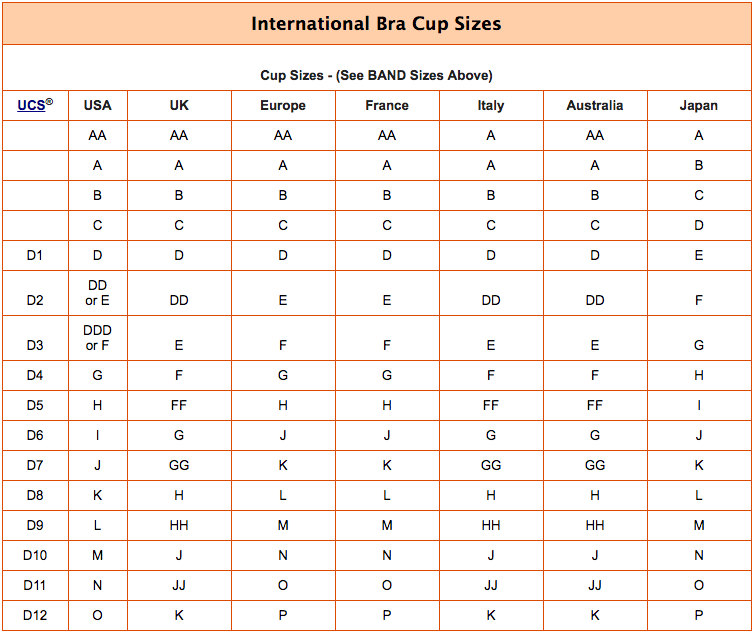Select the USA column header
The height and width of the screenshot is (632, 754).
[98, 105]
